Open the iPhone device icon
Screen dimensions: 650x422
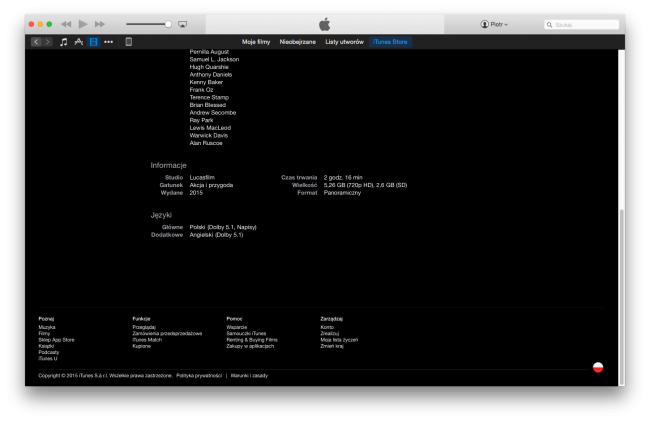point(129,42)
